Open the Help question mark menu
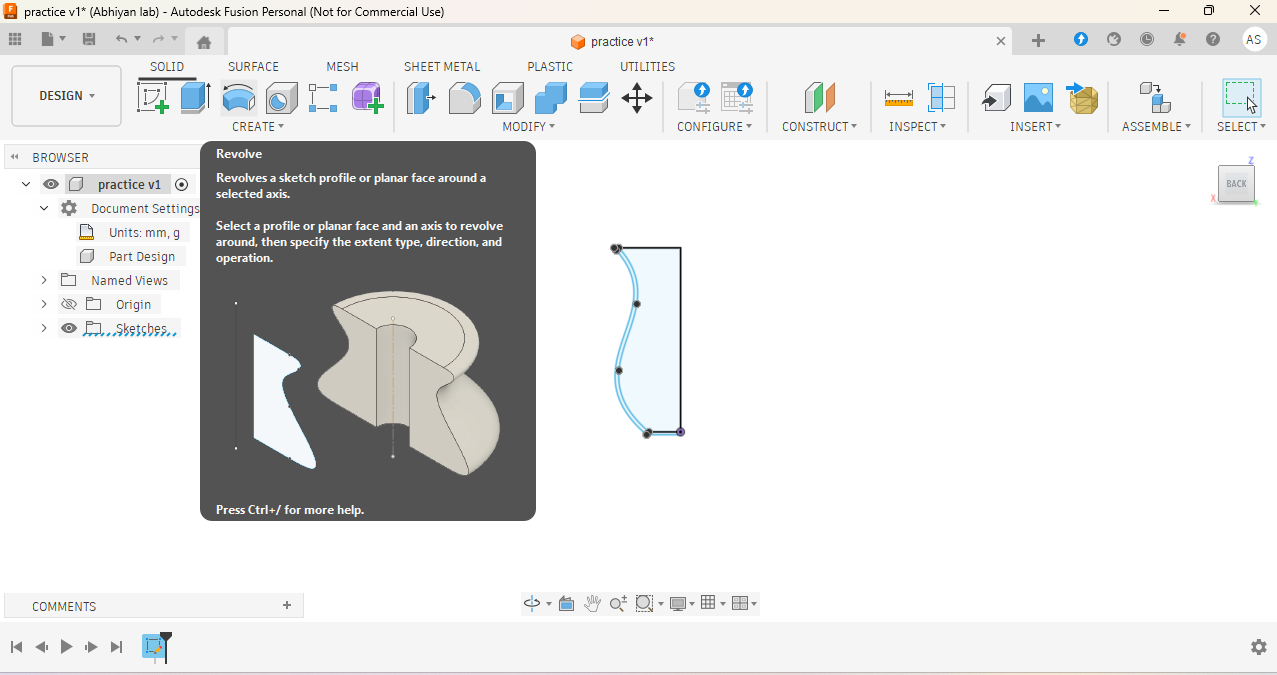1277x675 pixels. click(x=1213, y=40)
